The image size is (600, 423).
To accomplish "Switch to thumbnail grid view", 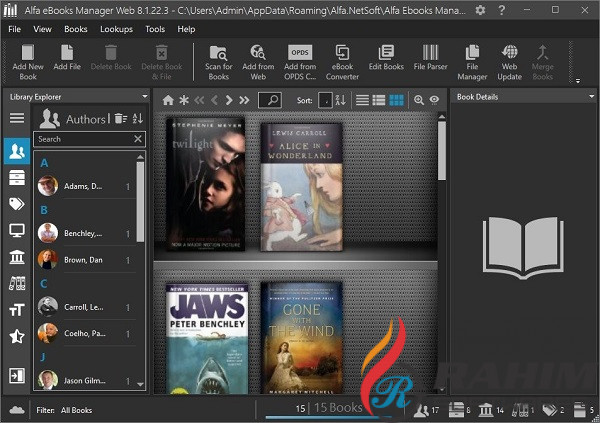I will tap(396, 100).
